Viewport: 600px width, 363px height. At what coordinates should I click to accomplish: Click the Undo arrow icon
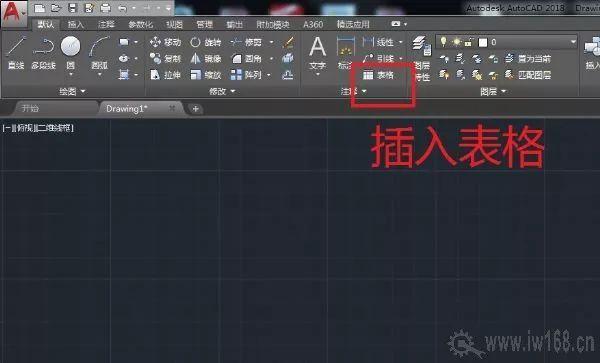pyautogui.click(x=122, y=8)
